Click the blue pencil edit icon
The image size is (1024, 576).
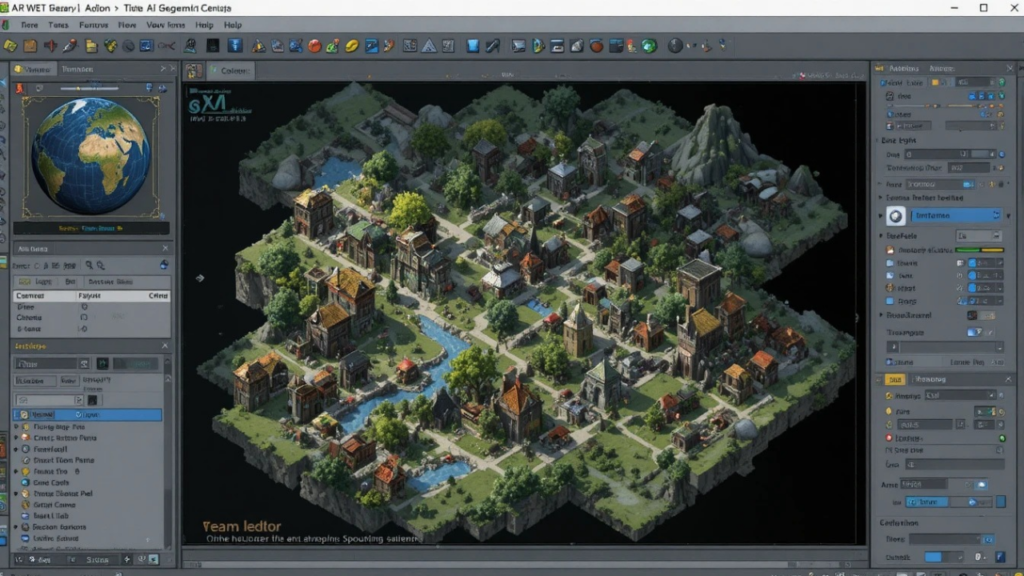(372, 46)
